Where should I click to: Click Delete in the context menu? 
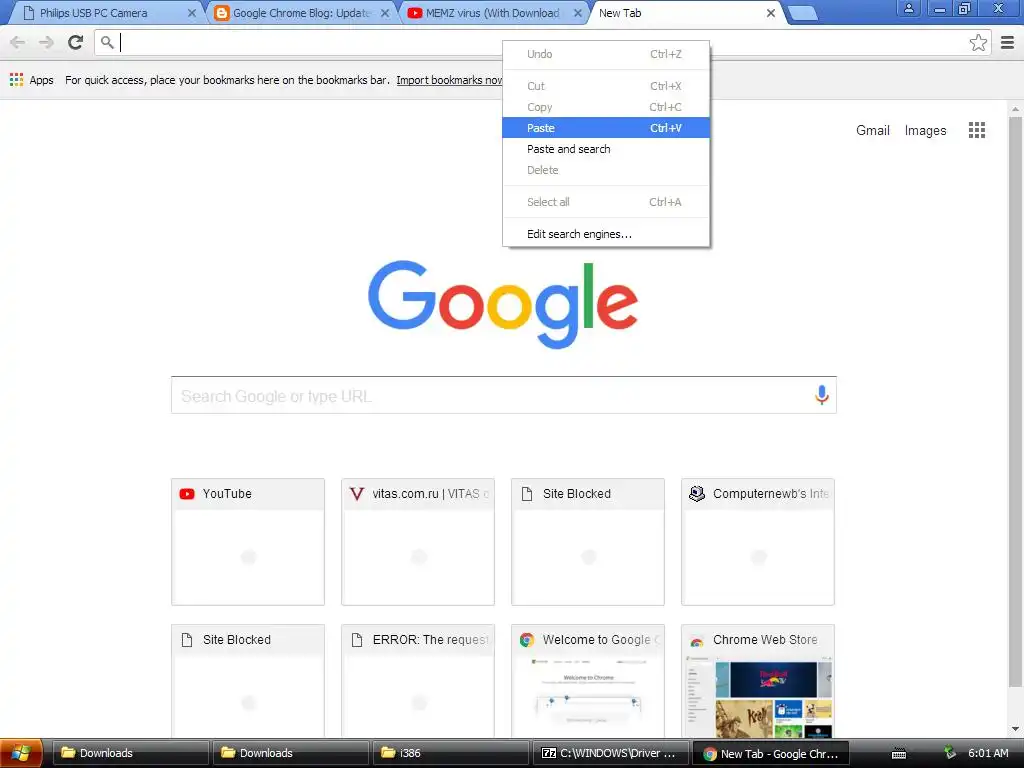[x=605, y=170]
